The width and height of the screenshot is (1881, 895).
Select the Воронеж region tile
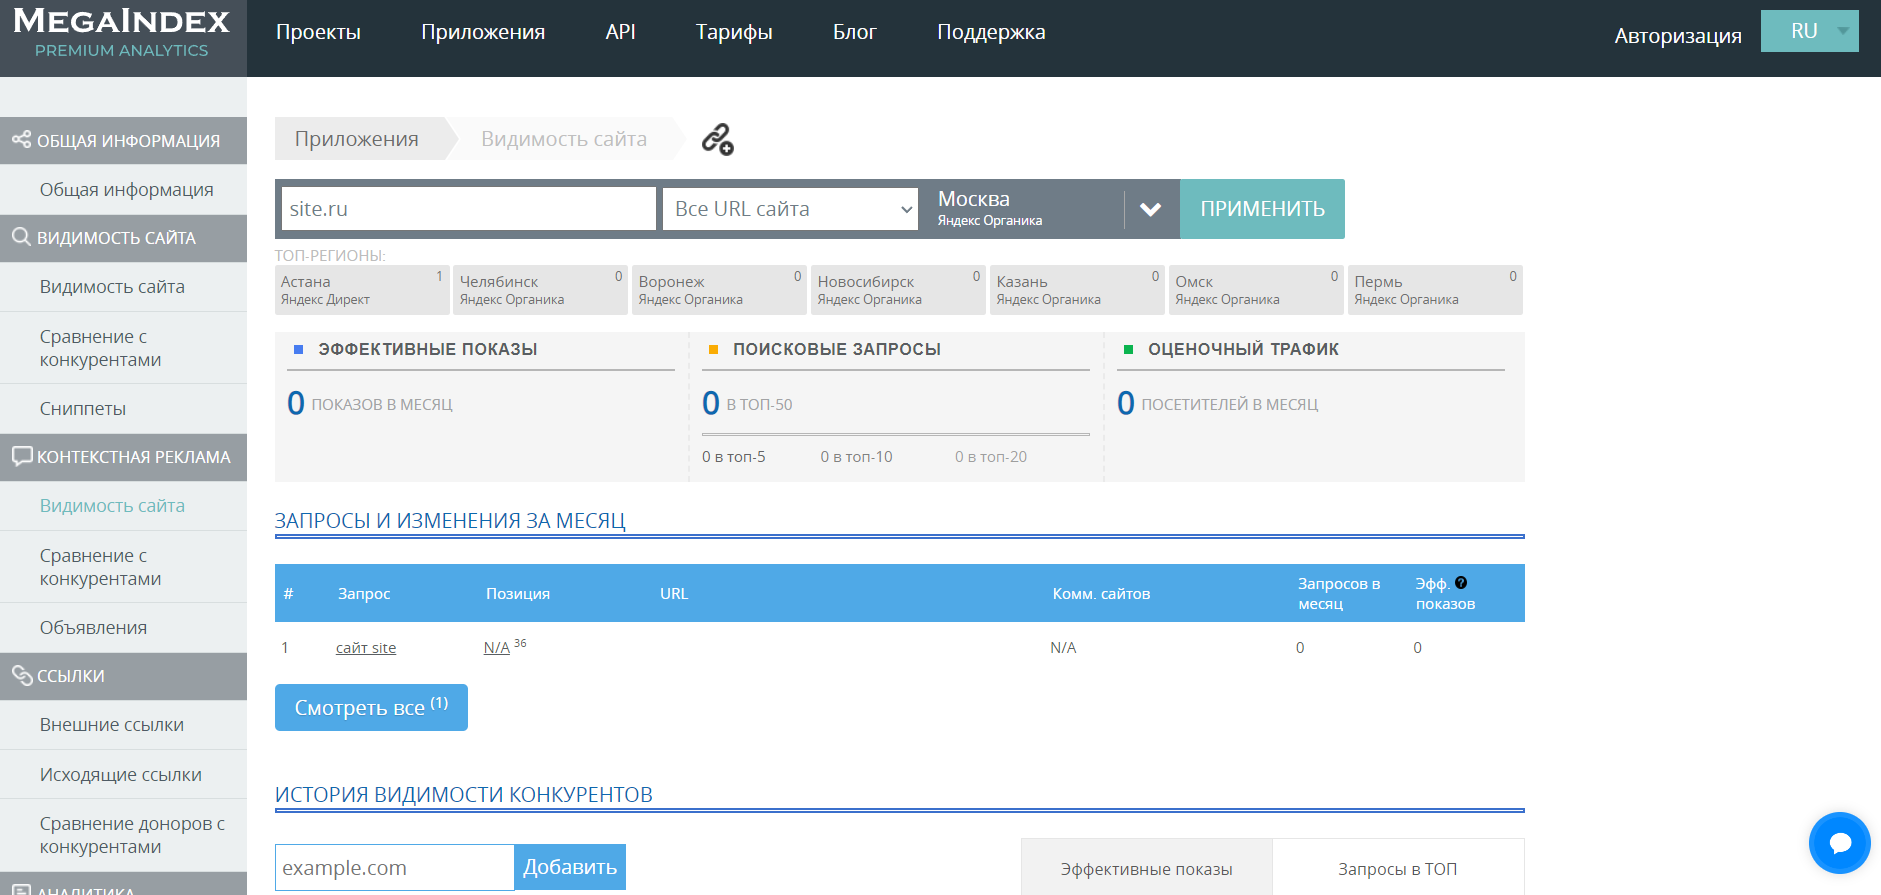[720, 290]
